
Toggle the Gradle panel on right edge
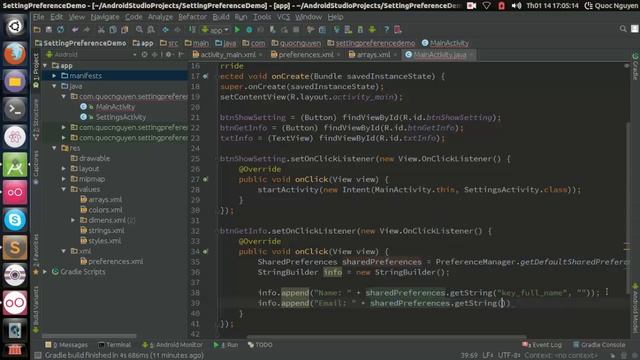tap(635, 66)
